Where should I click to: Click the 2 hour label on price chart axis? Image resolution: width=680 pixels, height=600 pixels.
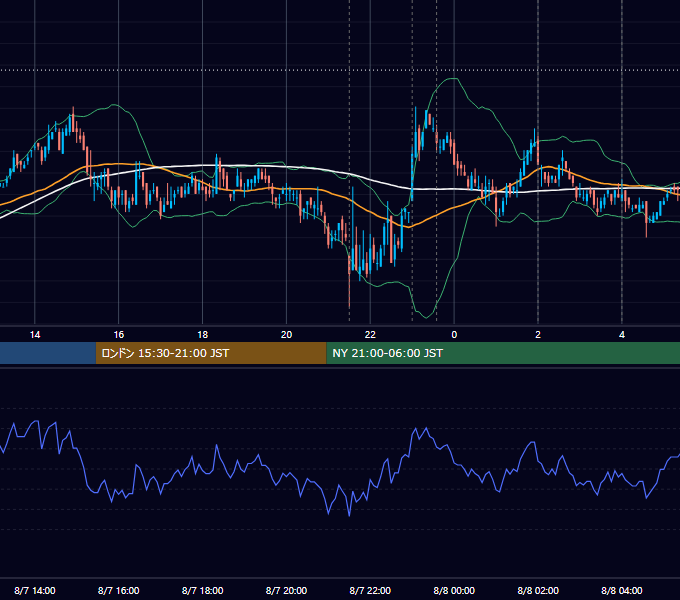coord(538,335)
